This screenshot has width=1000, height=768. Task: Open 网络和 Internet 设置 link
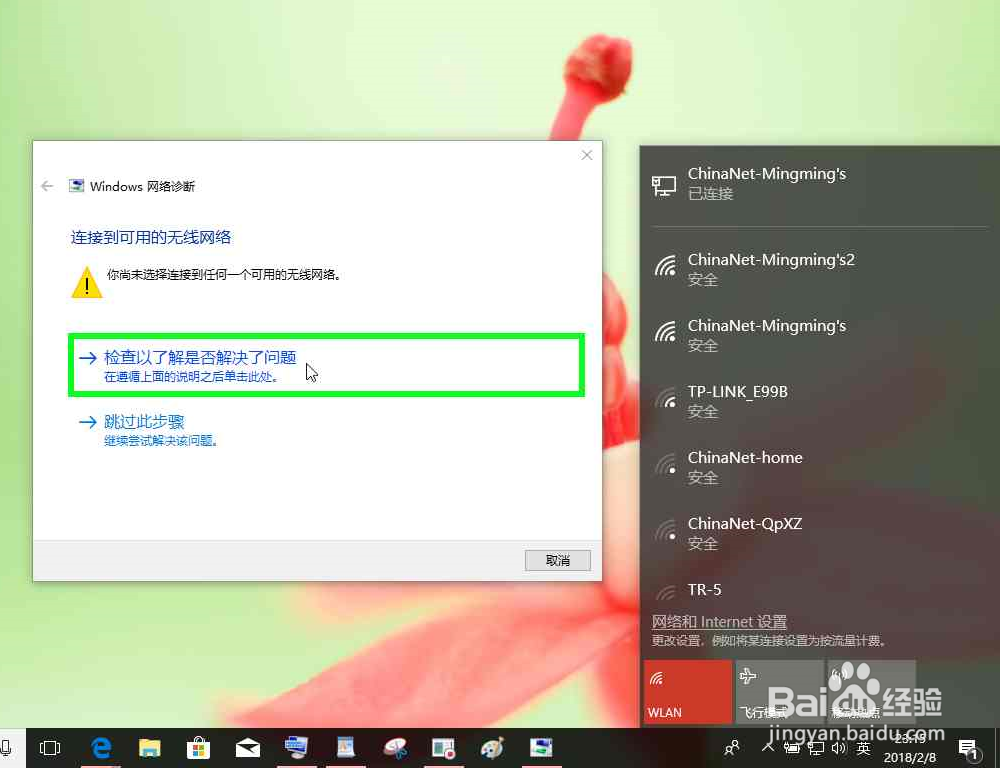coord(719,621)
